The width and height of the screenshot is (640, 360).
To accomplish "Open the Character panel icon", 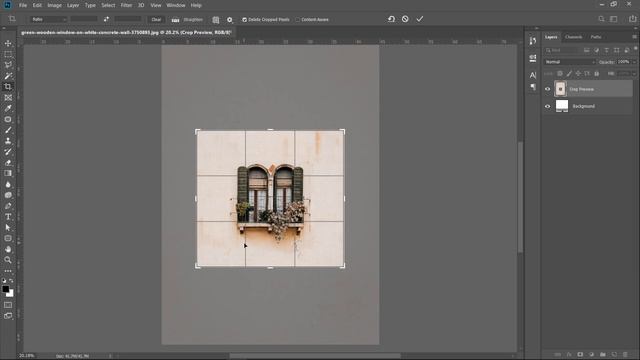I will click(x=533, y=75).
